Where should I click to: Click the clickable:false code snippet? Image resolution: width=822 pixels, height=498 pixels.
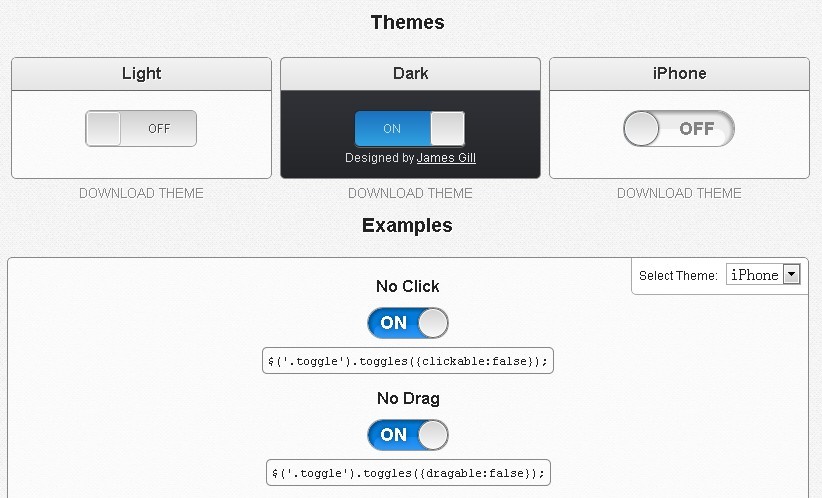coord(408,361)
